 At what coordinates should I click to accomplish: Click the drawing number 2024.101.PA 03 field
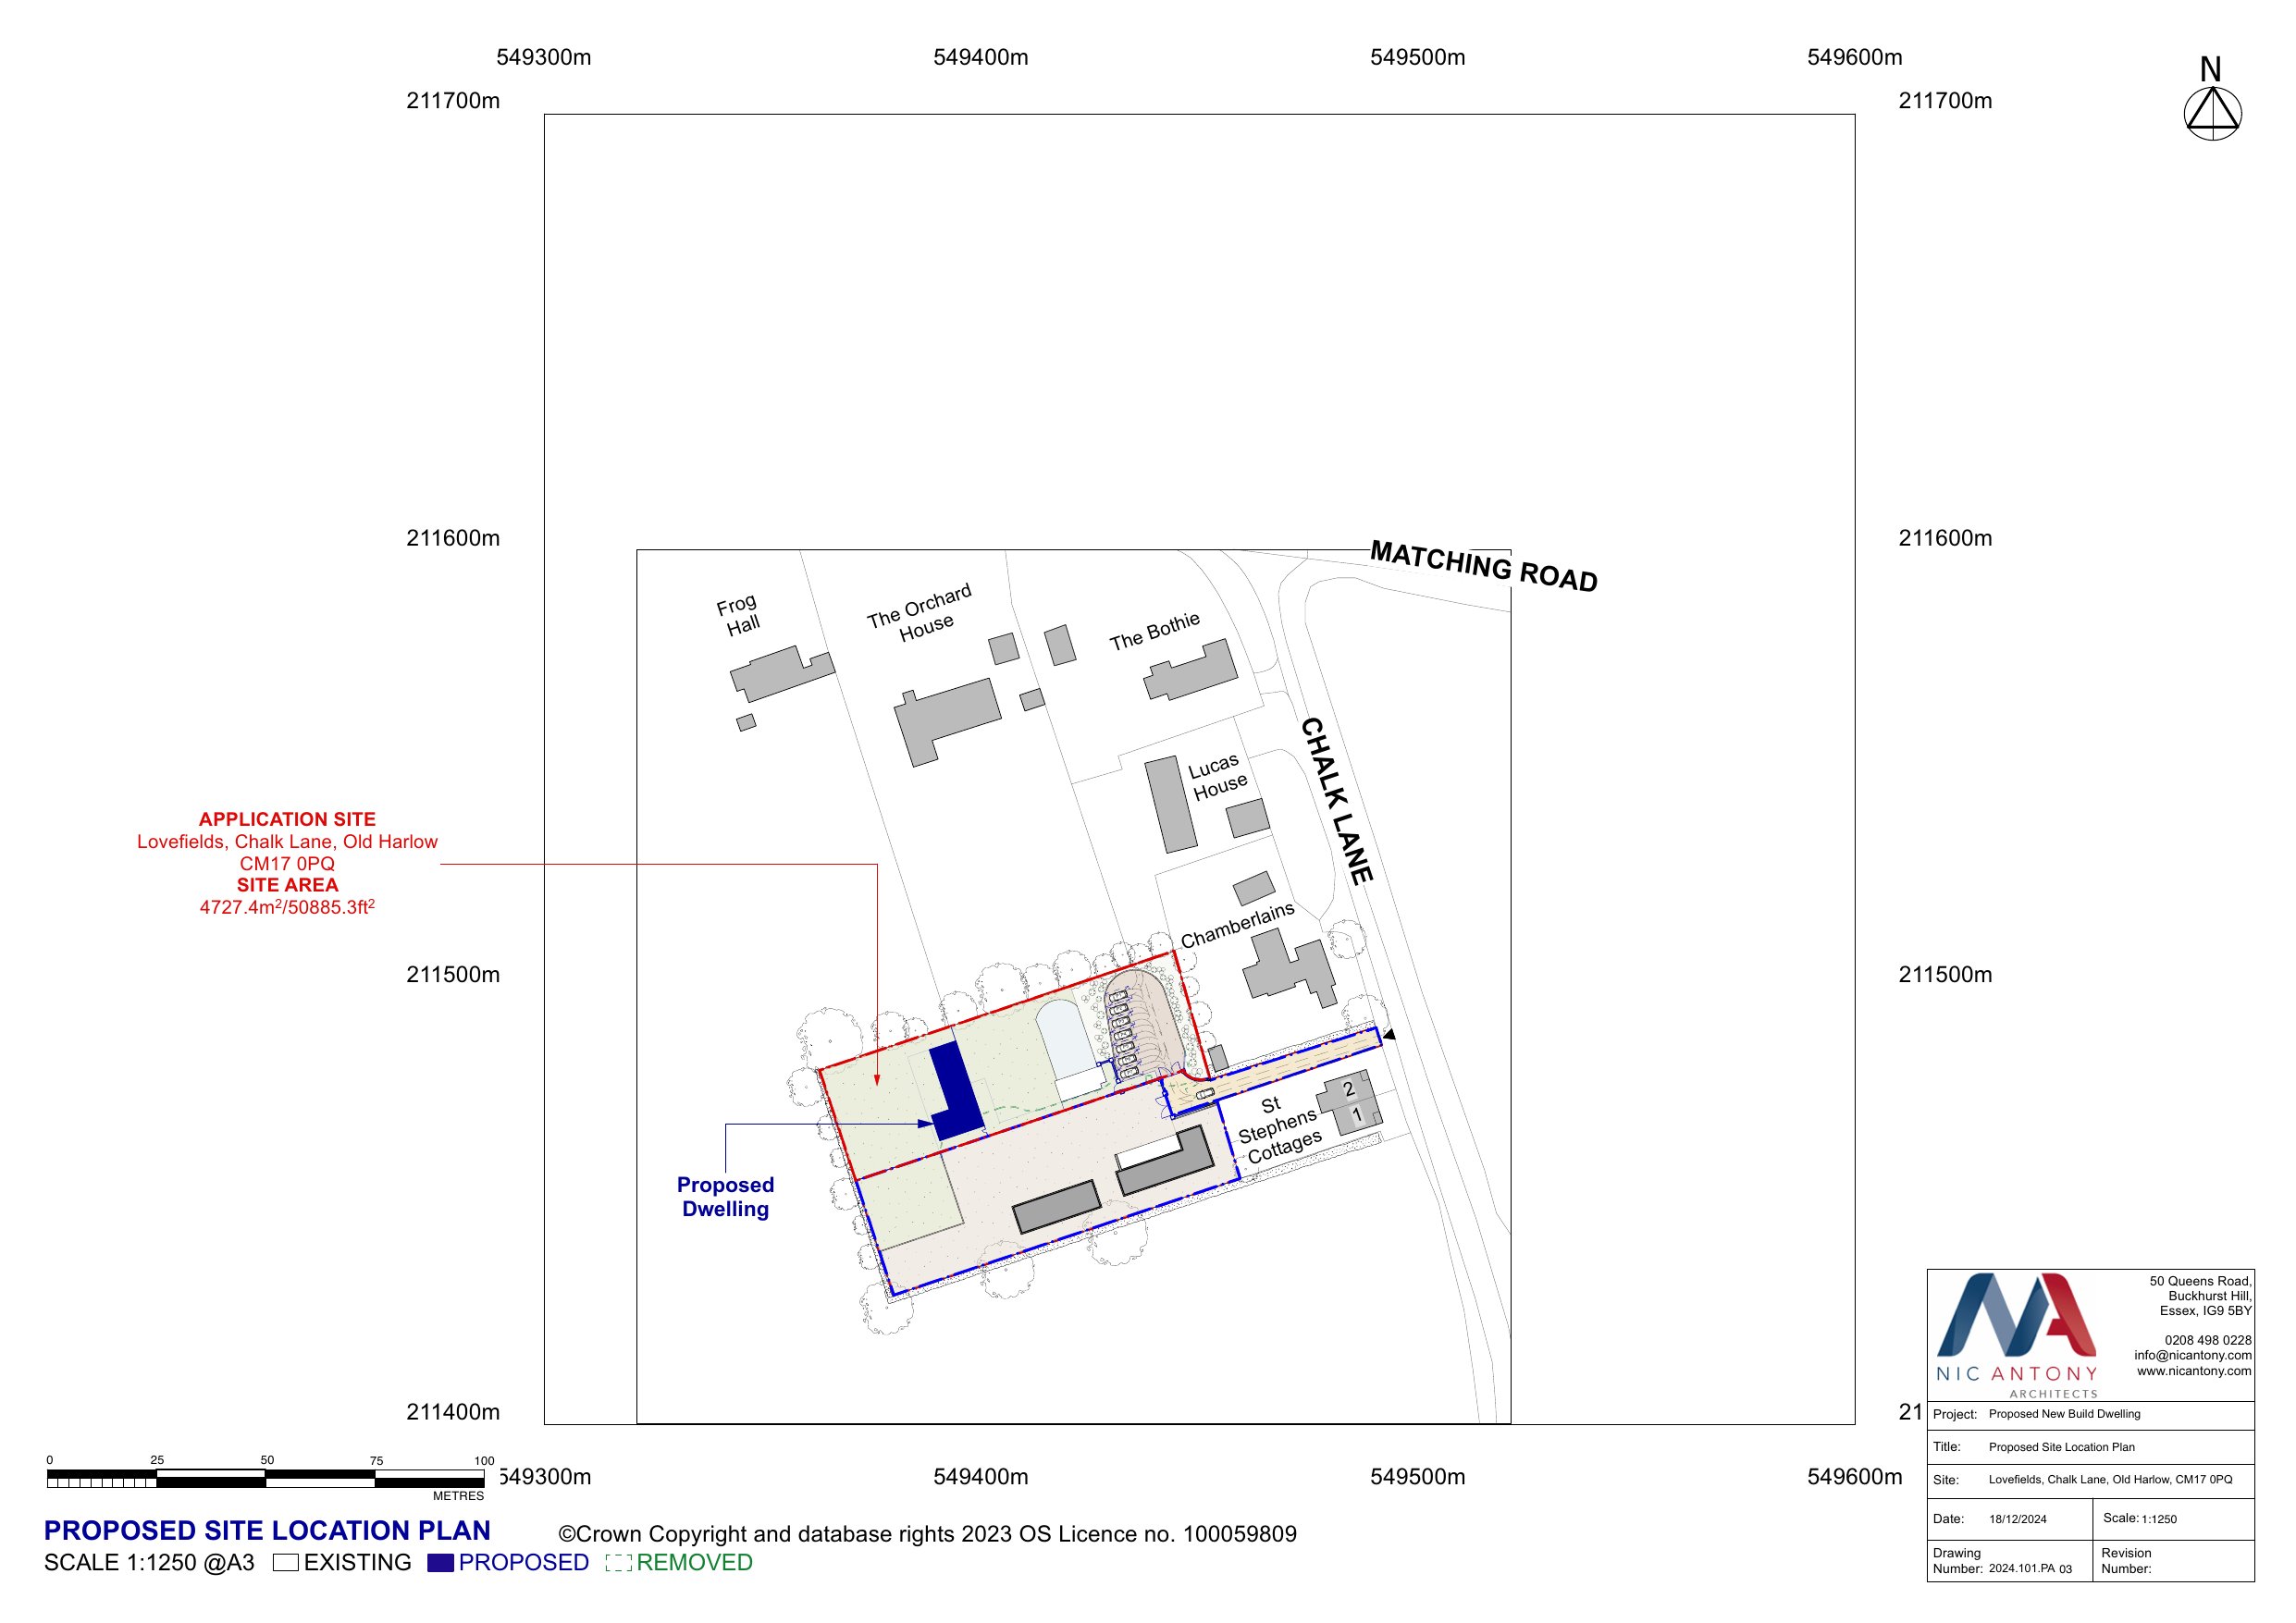click(x=2030, y=1568)
